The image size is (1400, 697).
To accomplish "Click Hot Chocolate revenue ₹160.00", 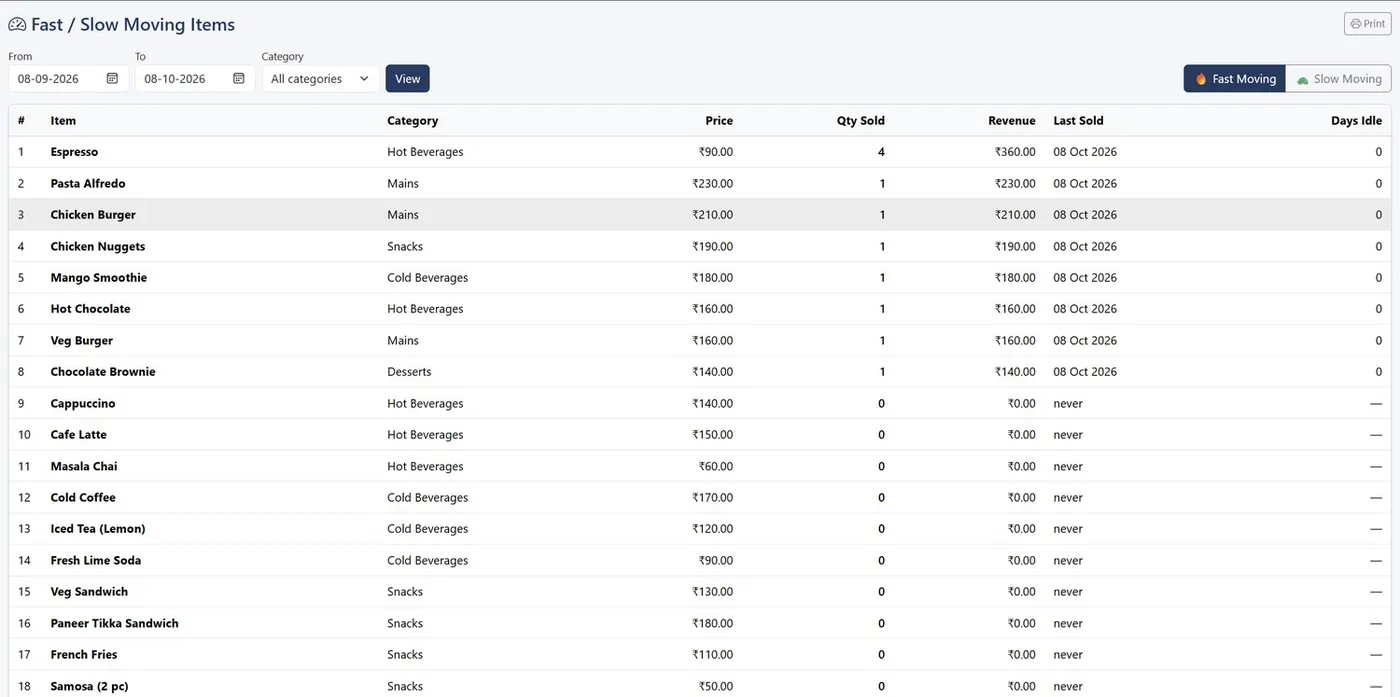I will tap(1015, 309).
